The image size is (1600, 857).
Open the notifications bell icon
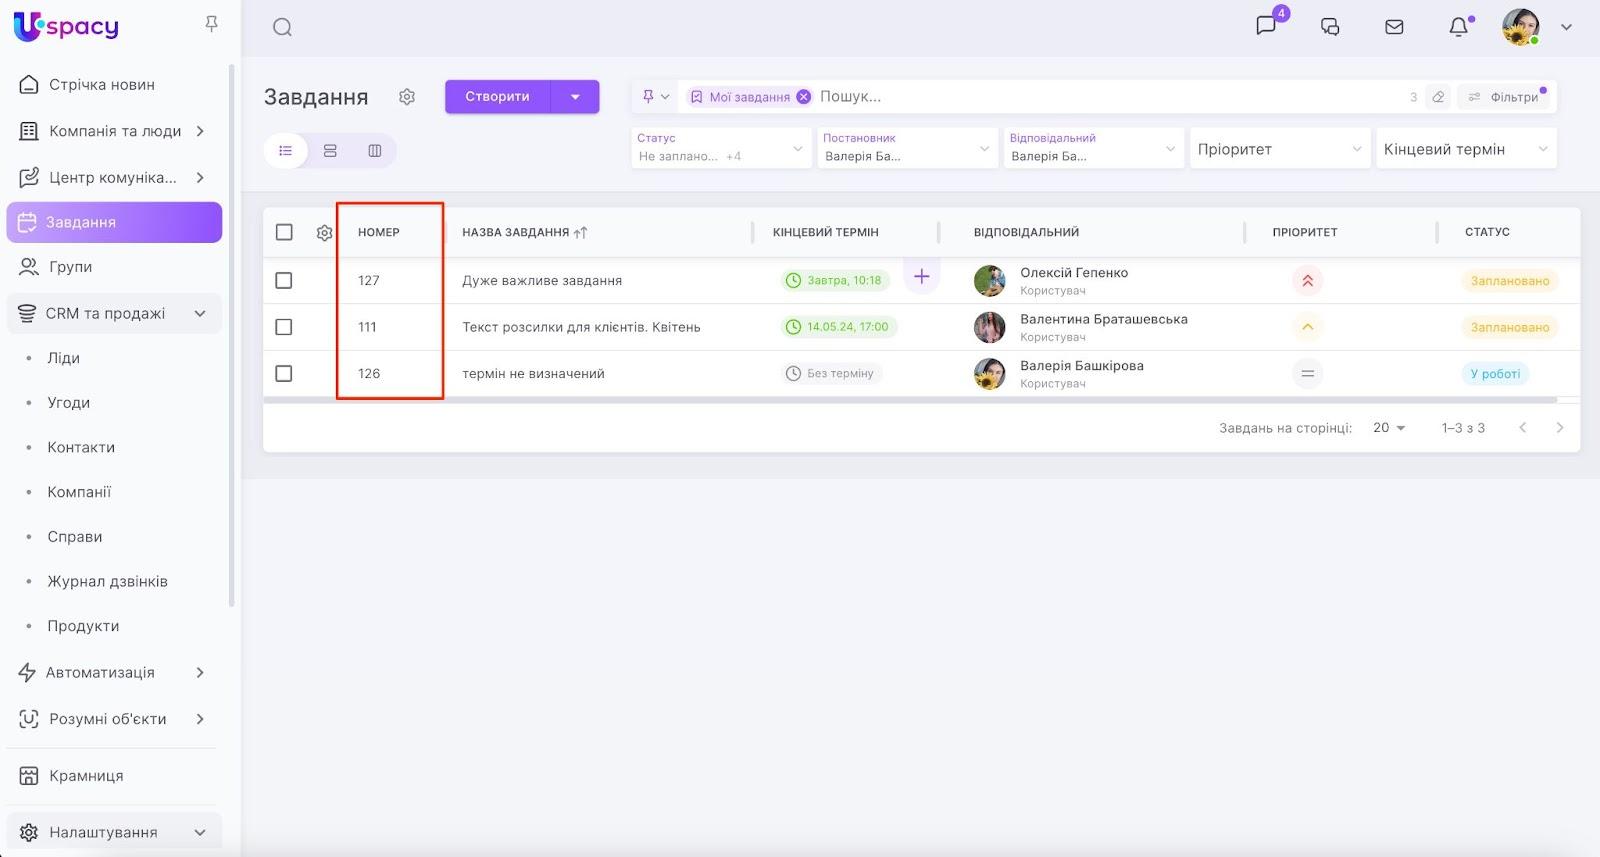1459,27
